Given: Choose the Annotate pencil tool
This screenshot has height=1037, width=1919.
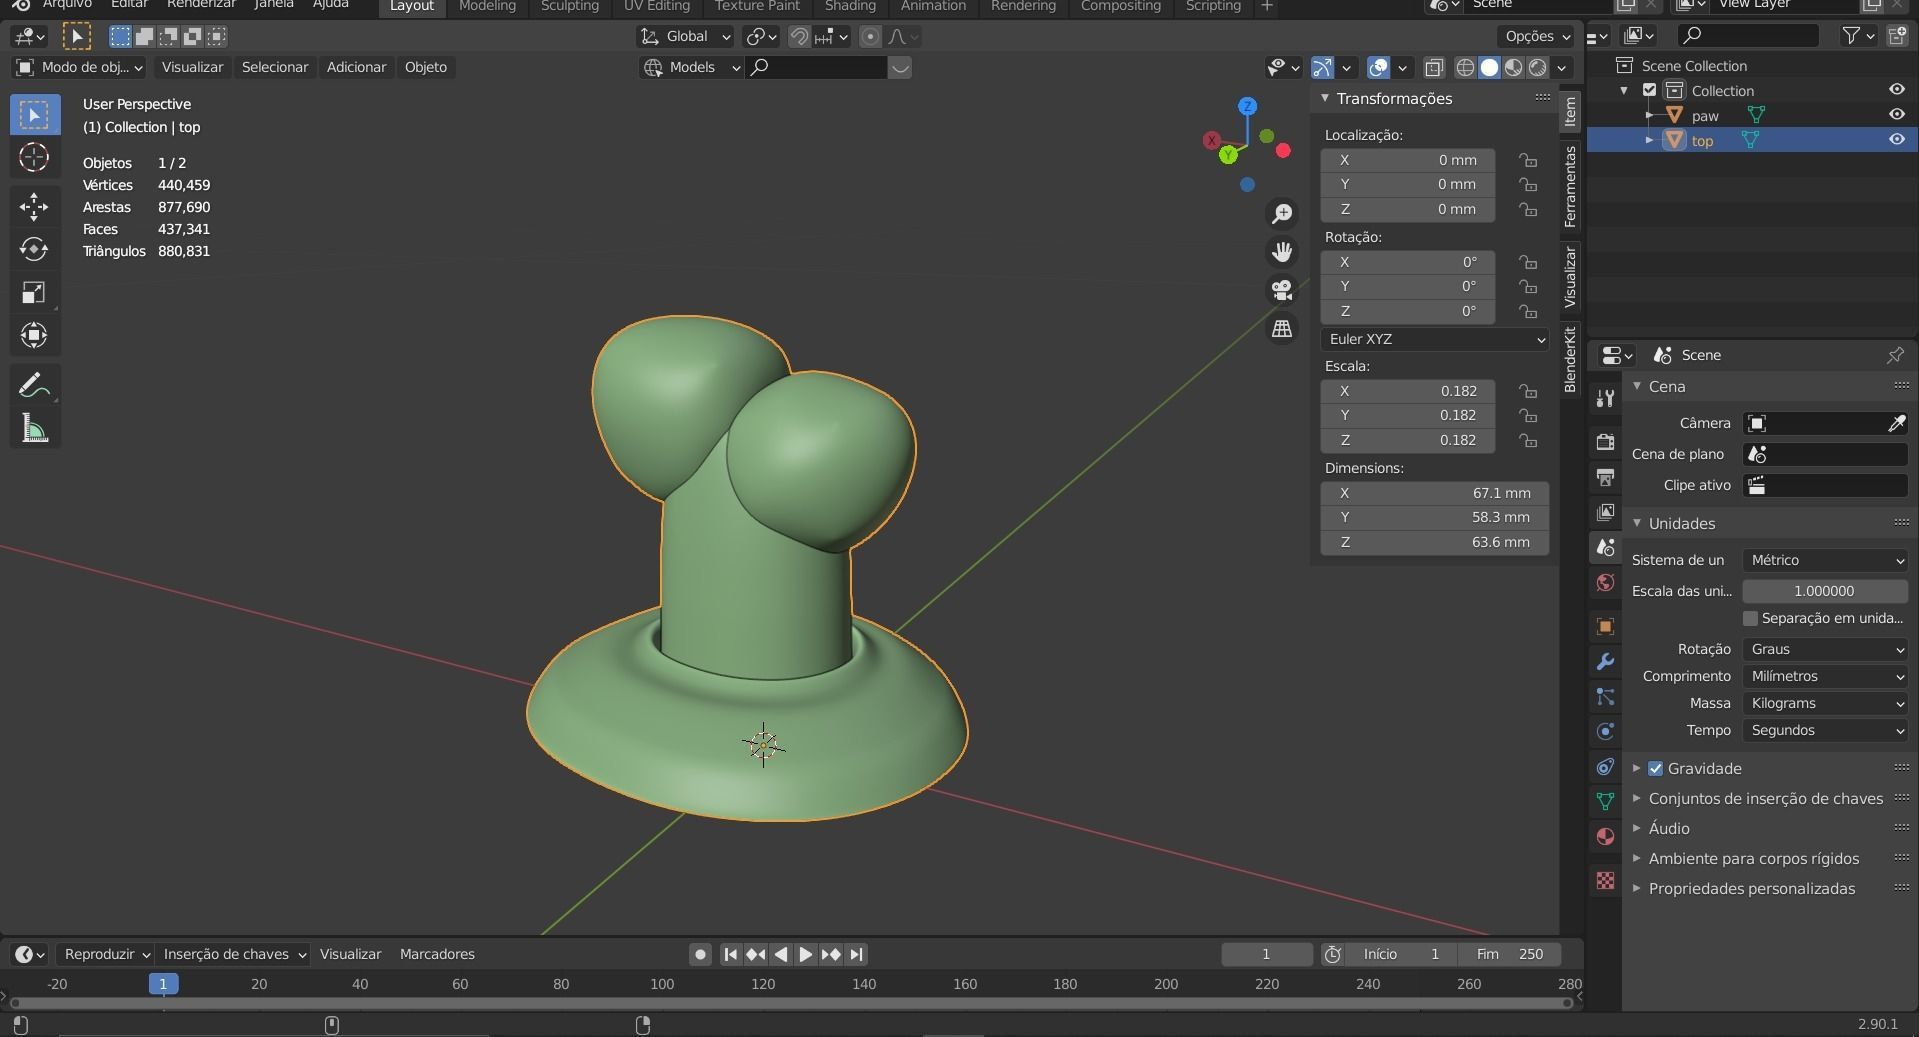Looking at the screenshot, I should [x=35, y=385].
